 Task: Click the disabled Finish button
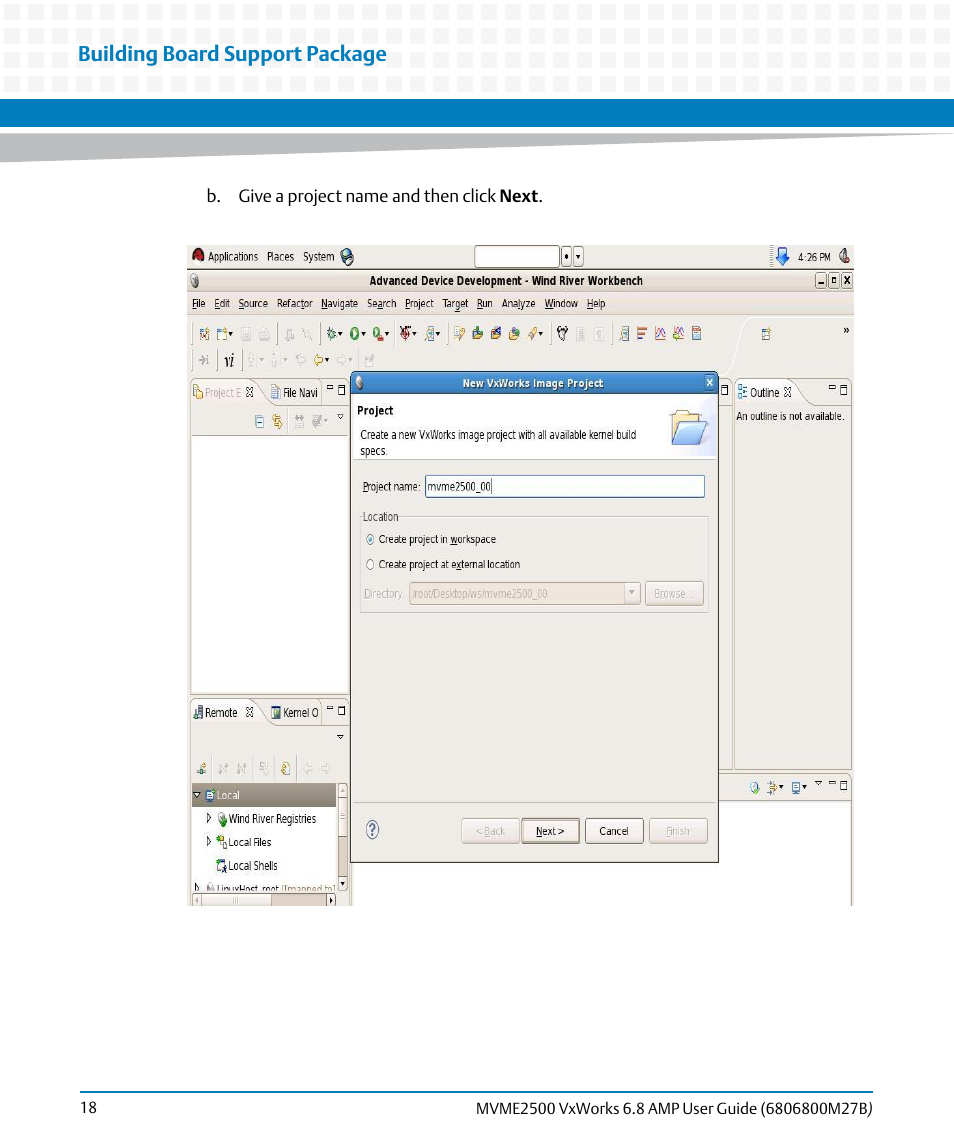pyautogui.click(x=678, y=831)
